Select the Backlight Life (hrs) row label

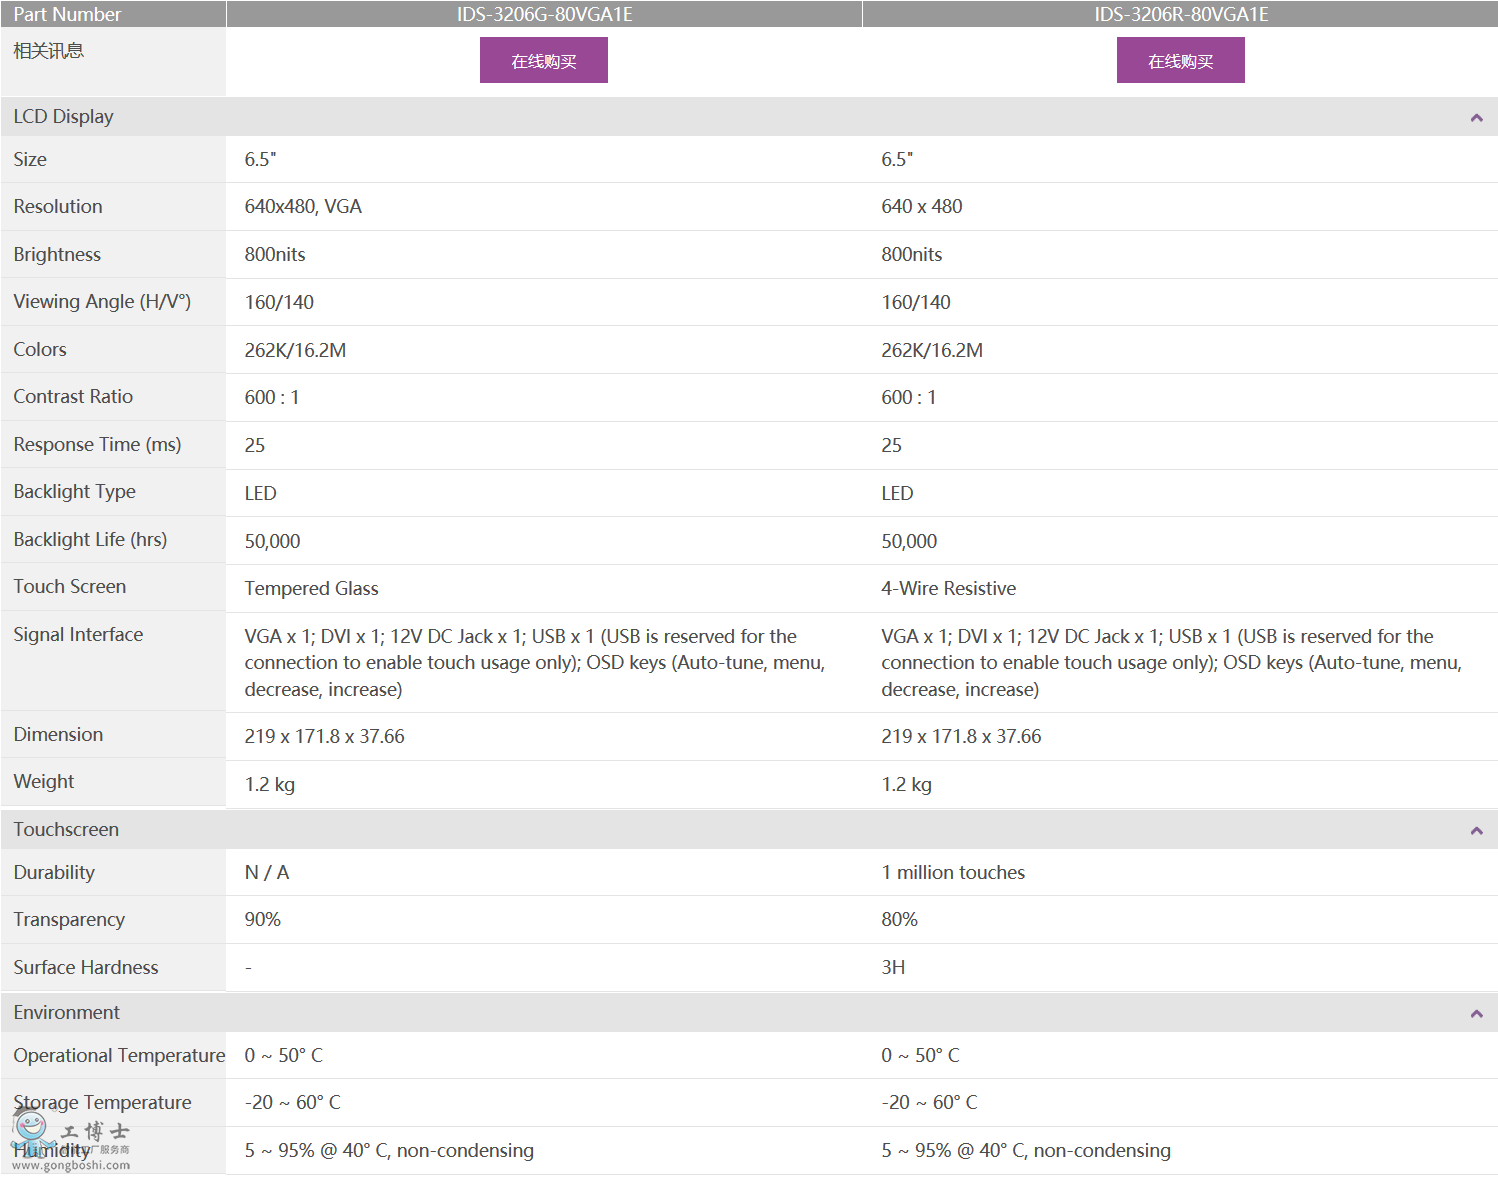(x=90, y=540)
